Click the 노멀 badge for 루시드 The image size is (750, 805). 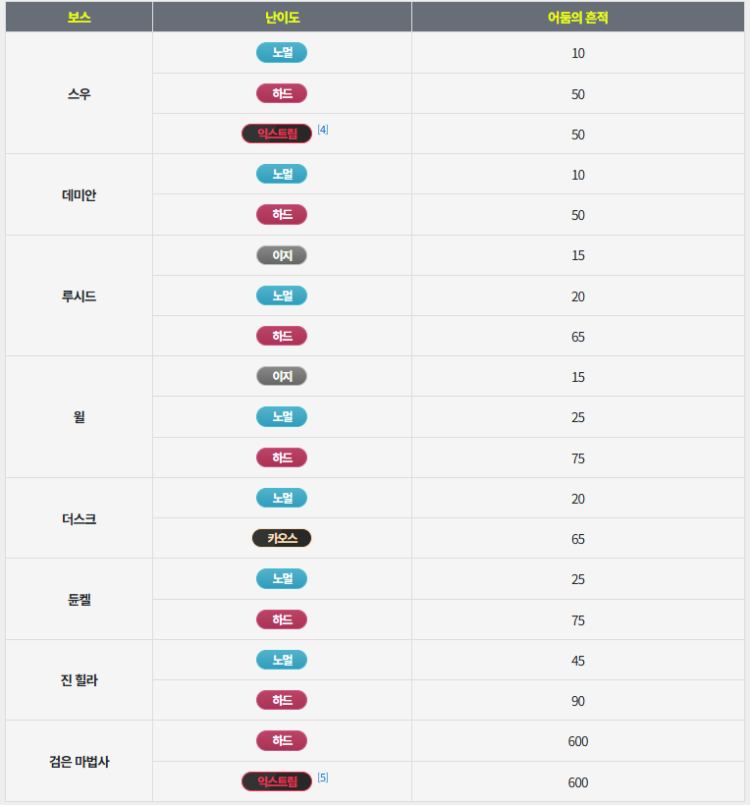tap(282, 296)
